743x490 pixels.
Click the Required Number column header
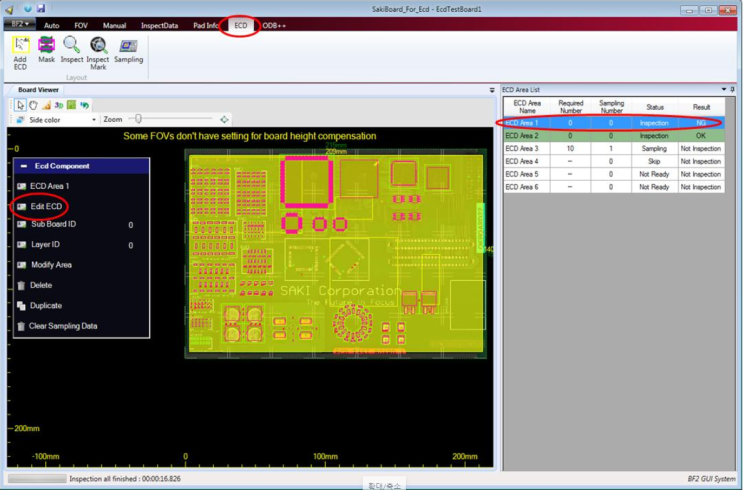click(x=571, y=107)
